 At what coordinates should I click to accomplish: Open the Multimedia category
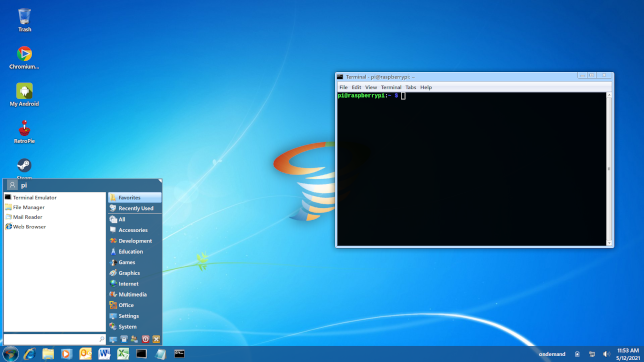pyautogui.click(x=135, y=294)
